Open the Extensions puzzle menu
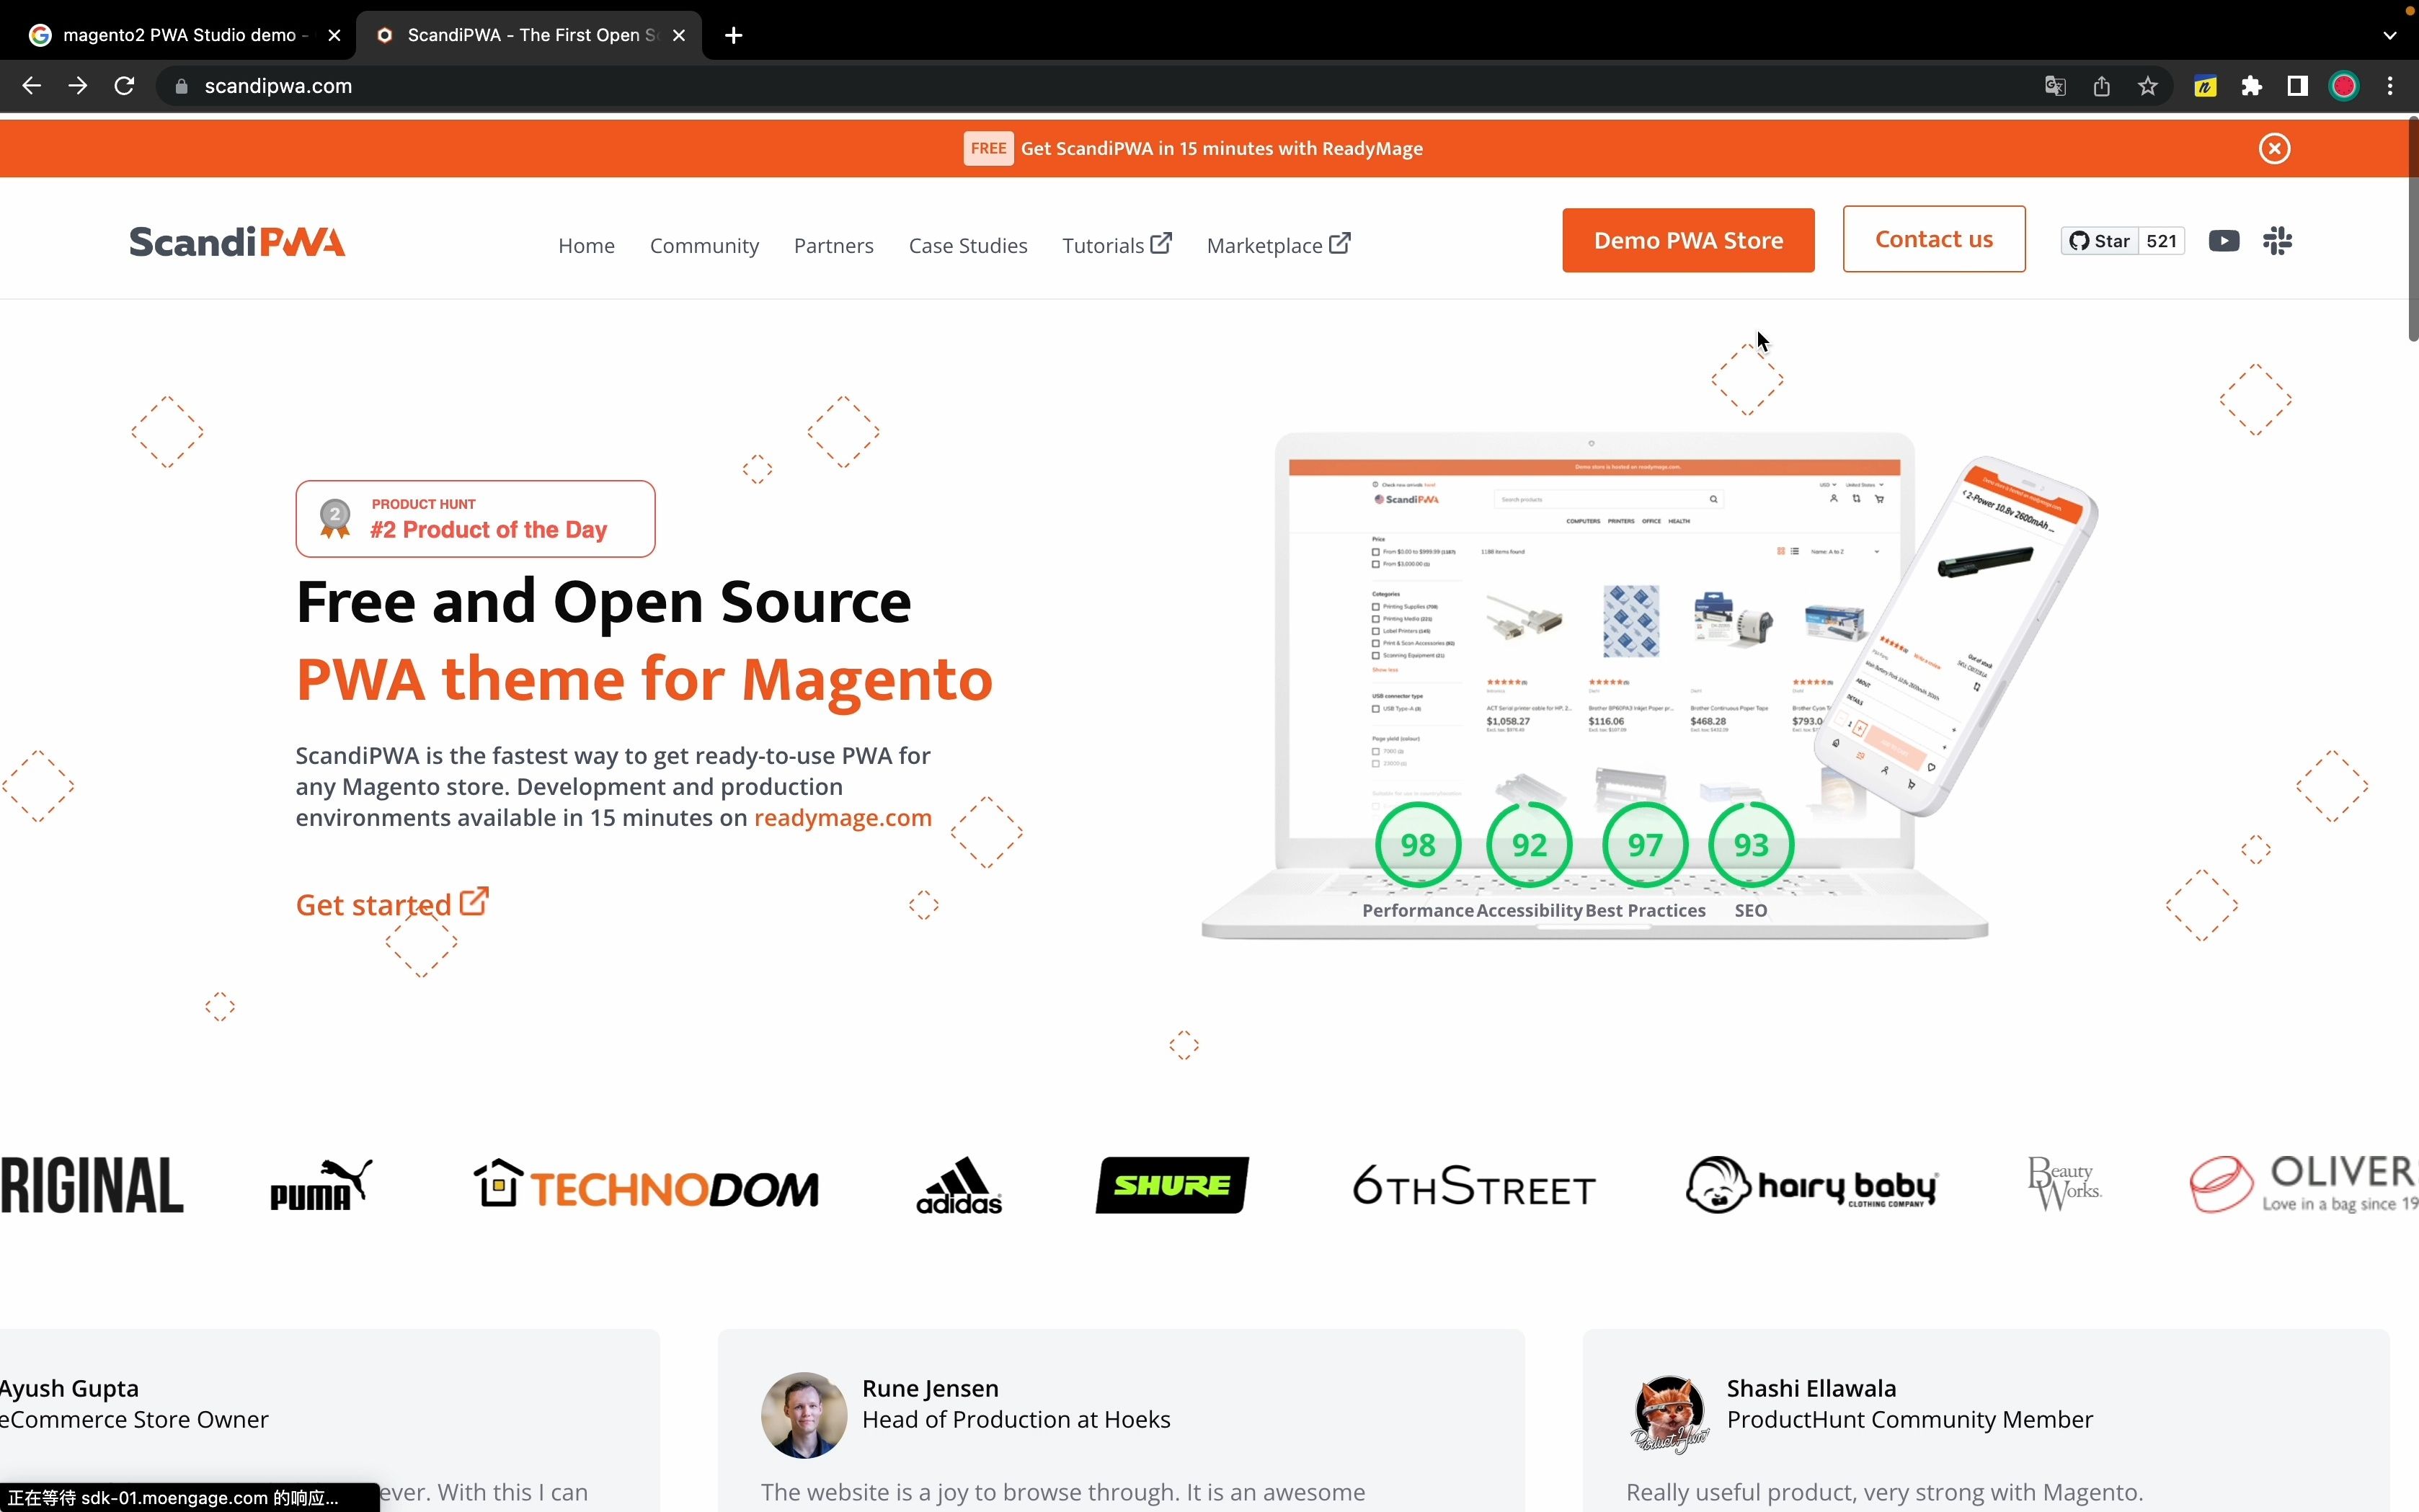This screenshot has height=1512, width=2419. pyautogui.click(x=2251, y=86)
